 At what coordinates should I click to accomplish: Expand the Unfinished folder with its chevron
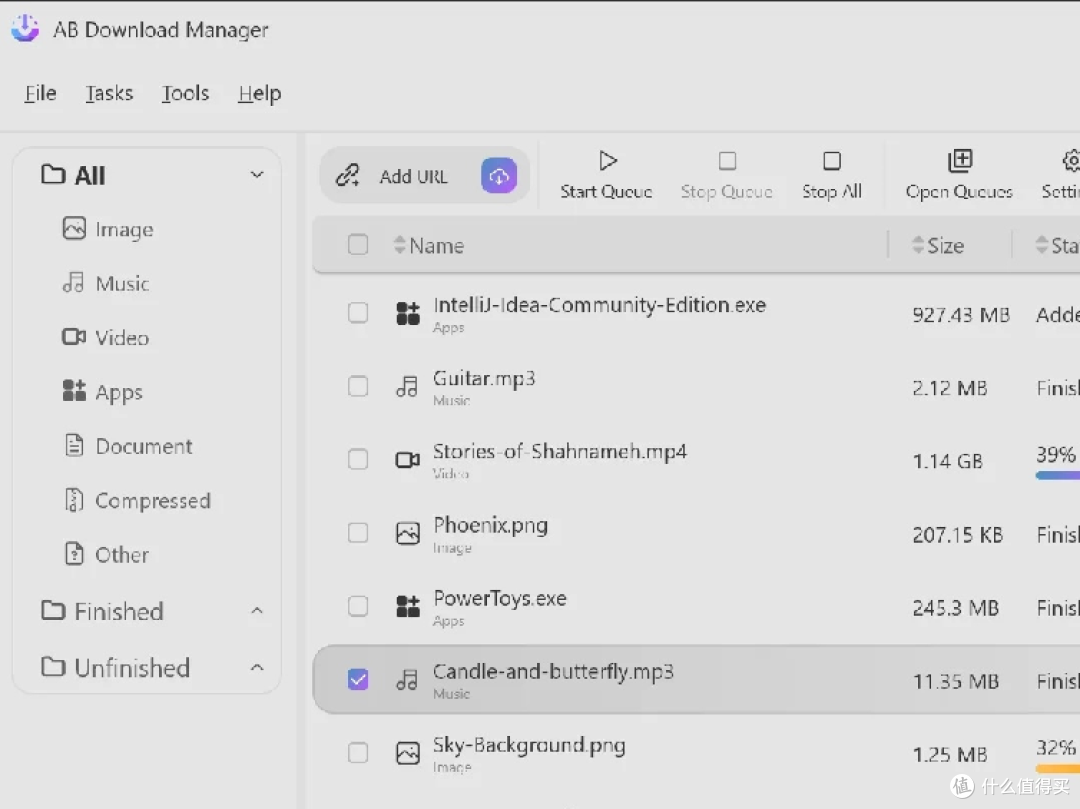[x=257, y=667]
